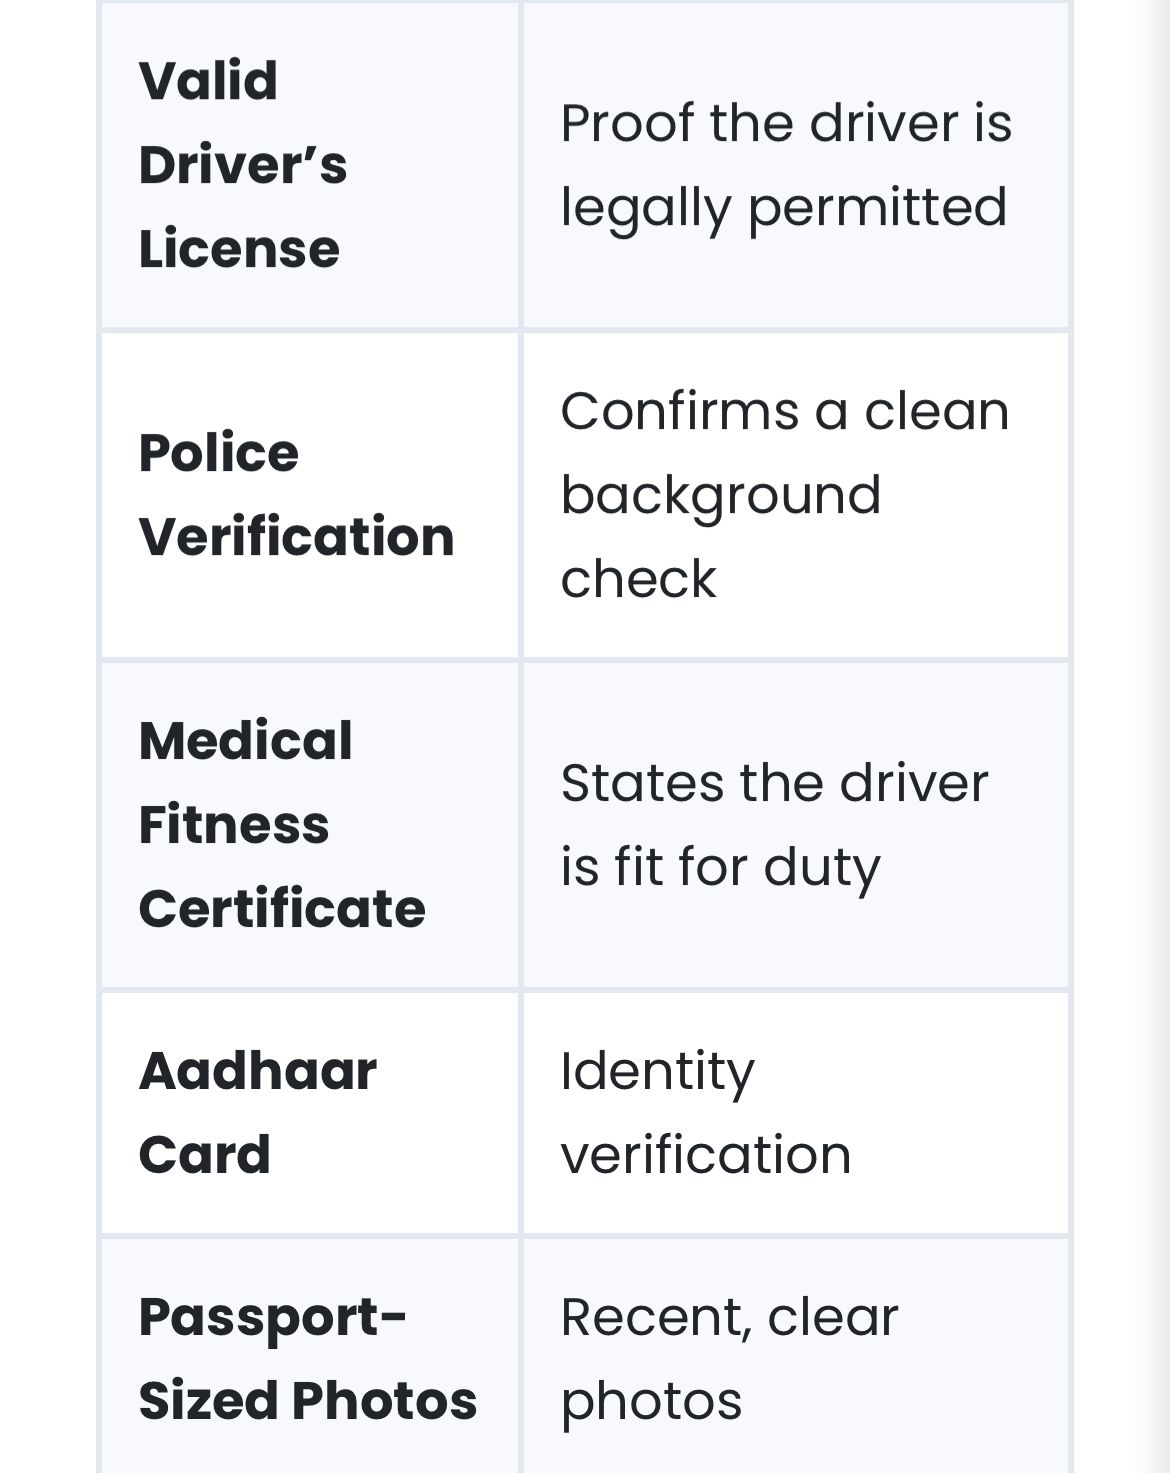Click the word "Passport-" in last row

(x=273, y=1317)
